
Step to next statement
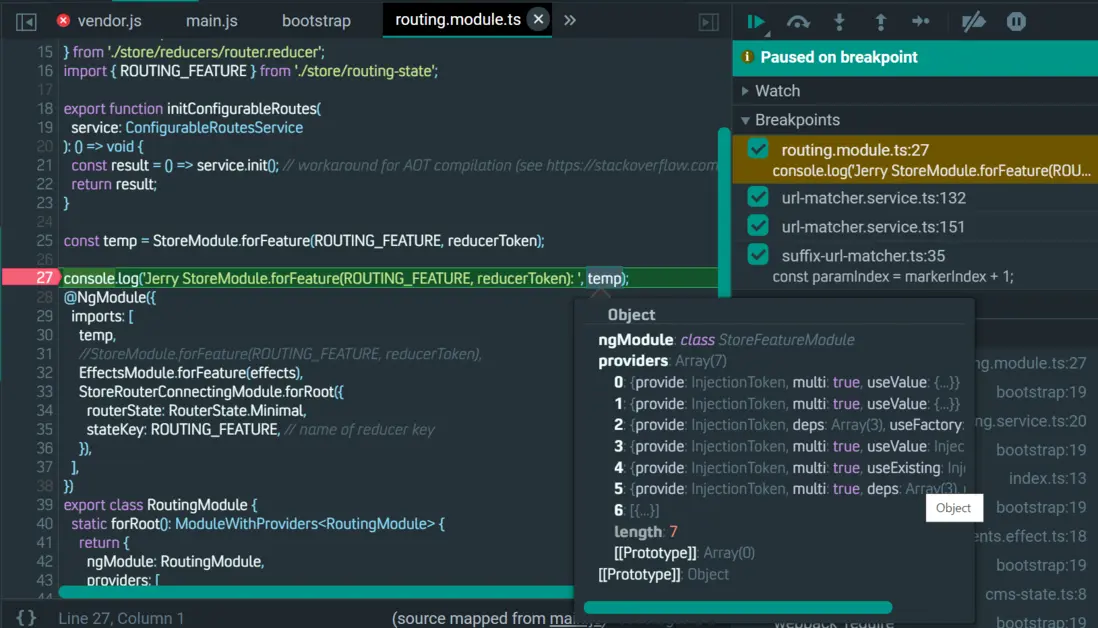[x=921, y=22]
